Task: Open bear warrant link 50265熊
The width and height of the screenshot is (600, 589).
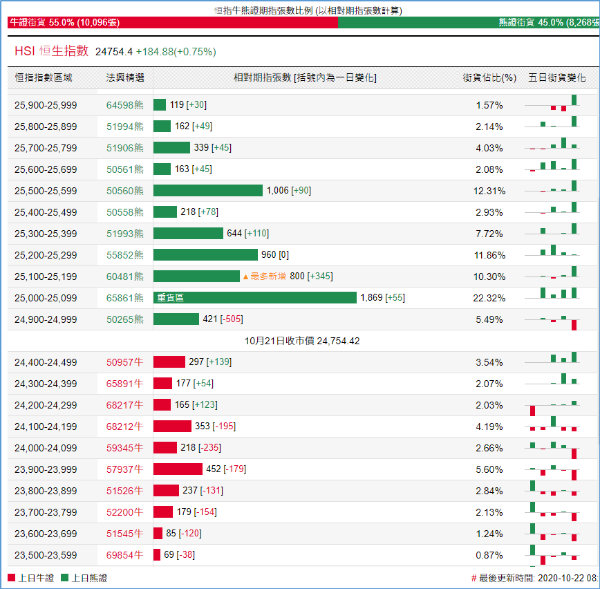Action: coord(125,320)
